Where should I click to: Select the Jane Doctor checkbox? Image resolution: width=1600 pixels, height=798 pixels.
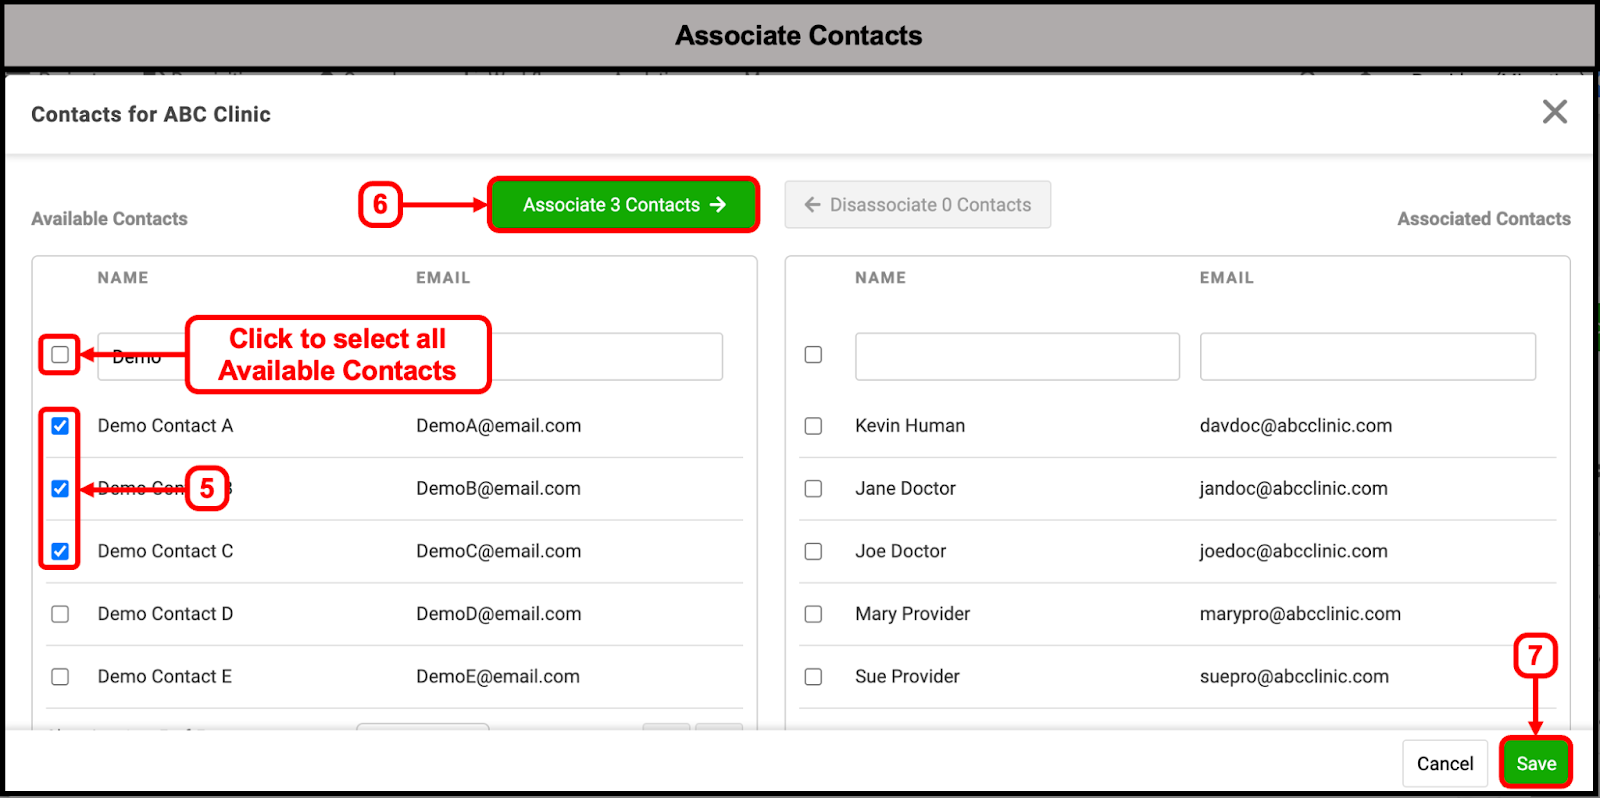[x=813, y=489]
